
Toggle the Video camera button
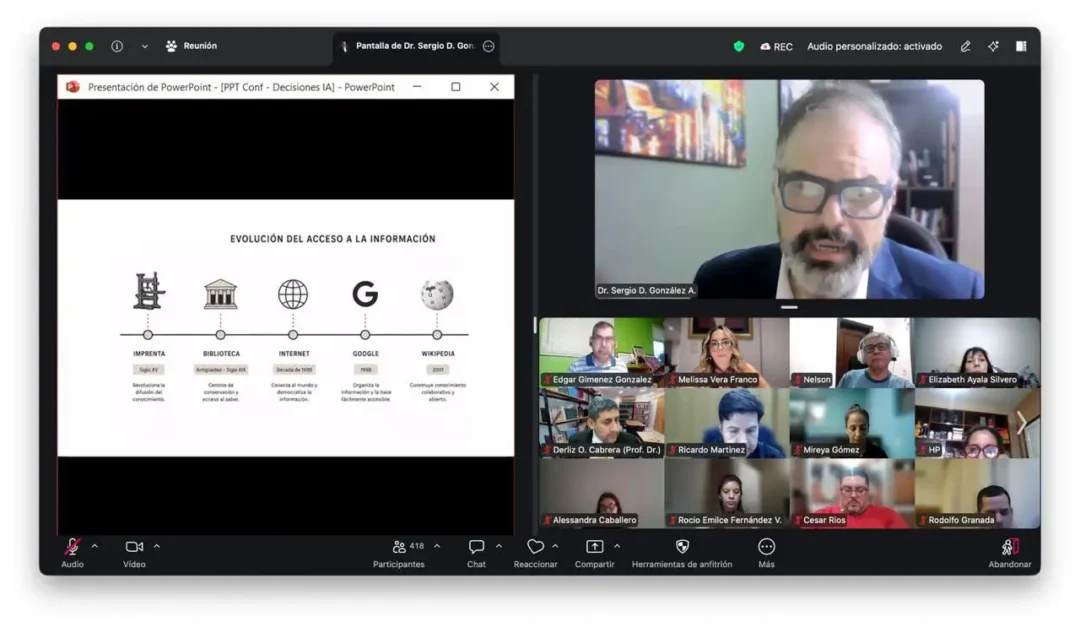(134, 546)
